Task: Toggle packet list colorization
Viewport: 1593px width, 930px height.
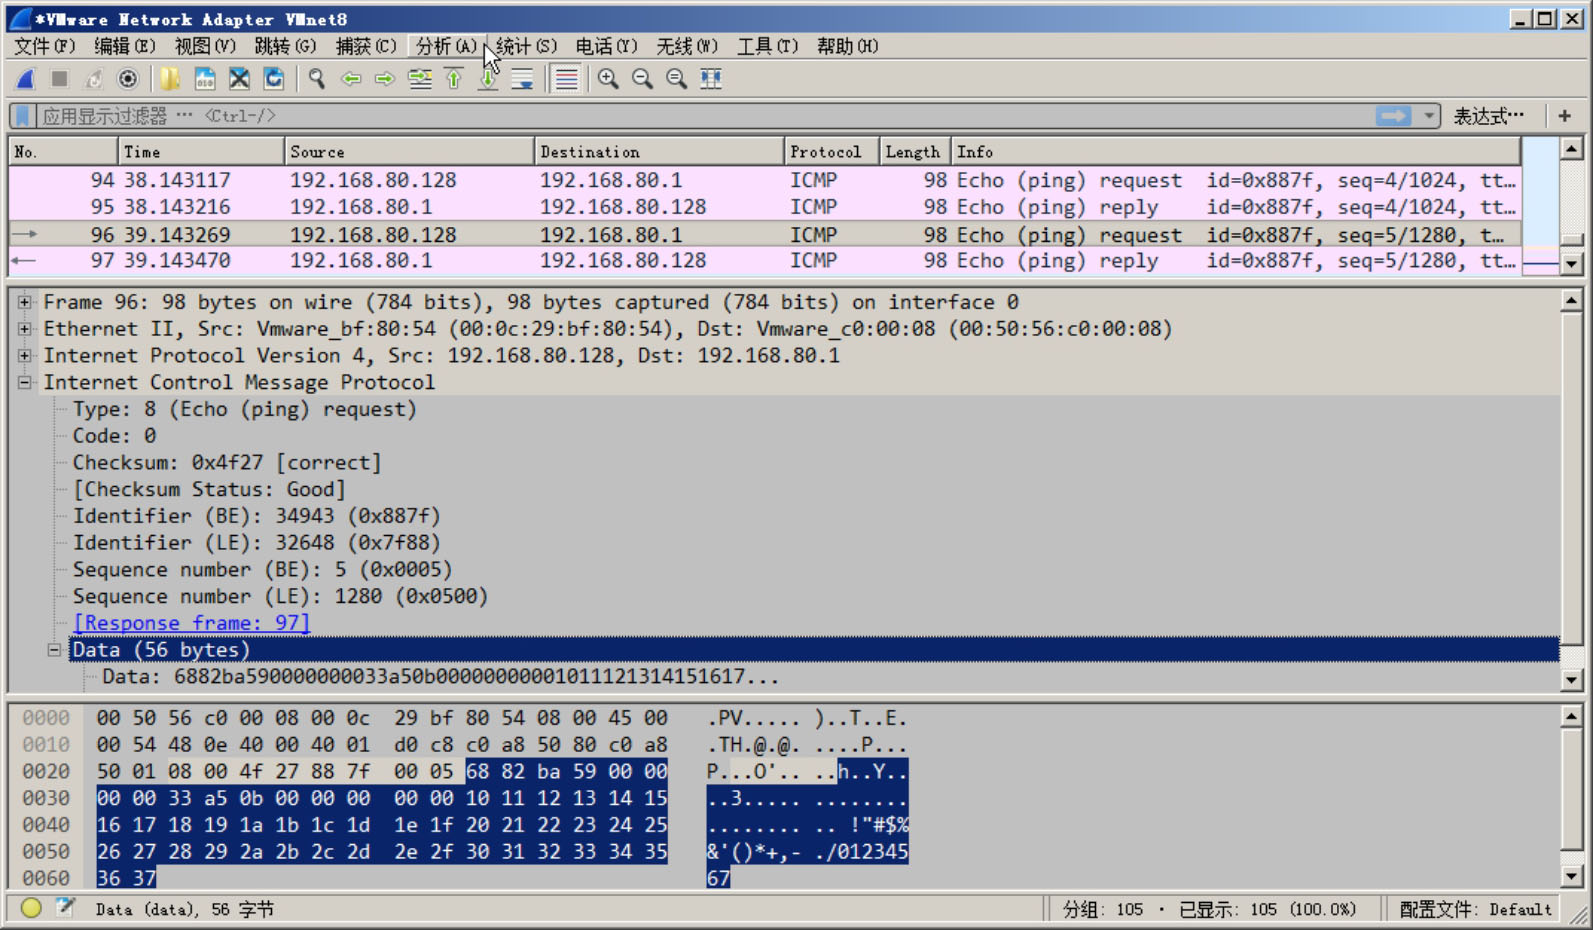Action: [x=566, y=79]
